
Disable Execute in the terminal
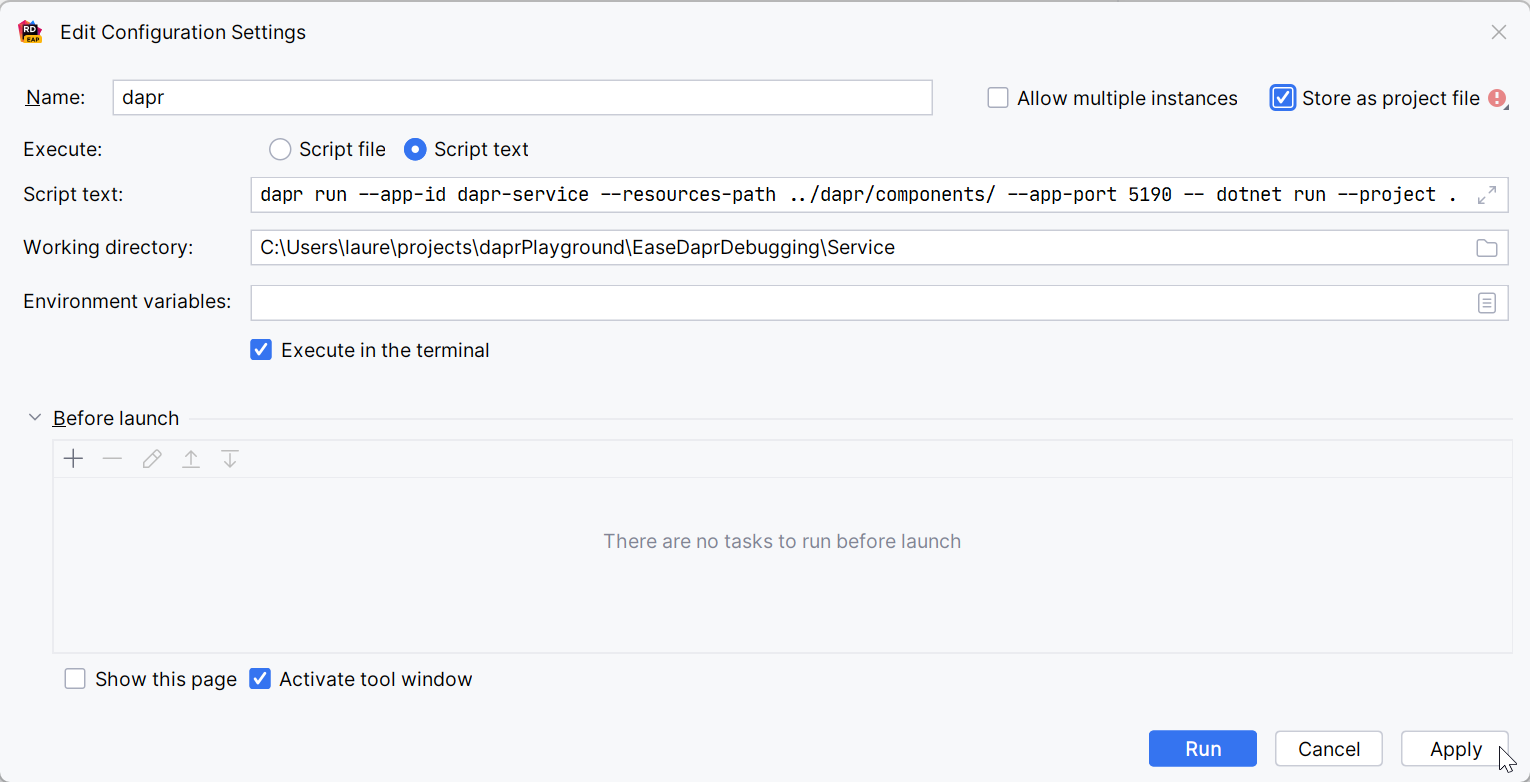(x=261, y=350)
